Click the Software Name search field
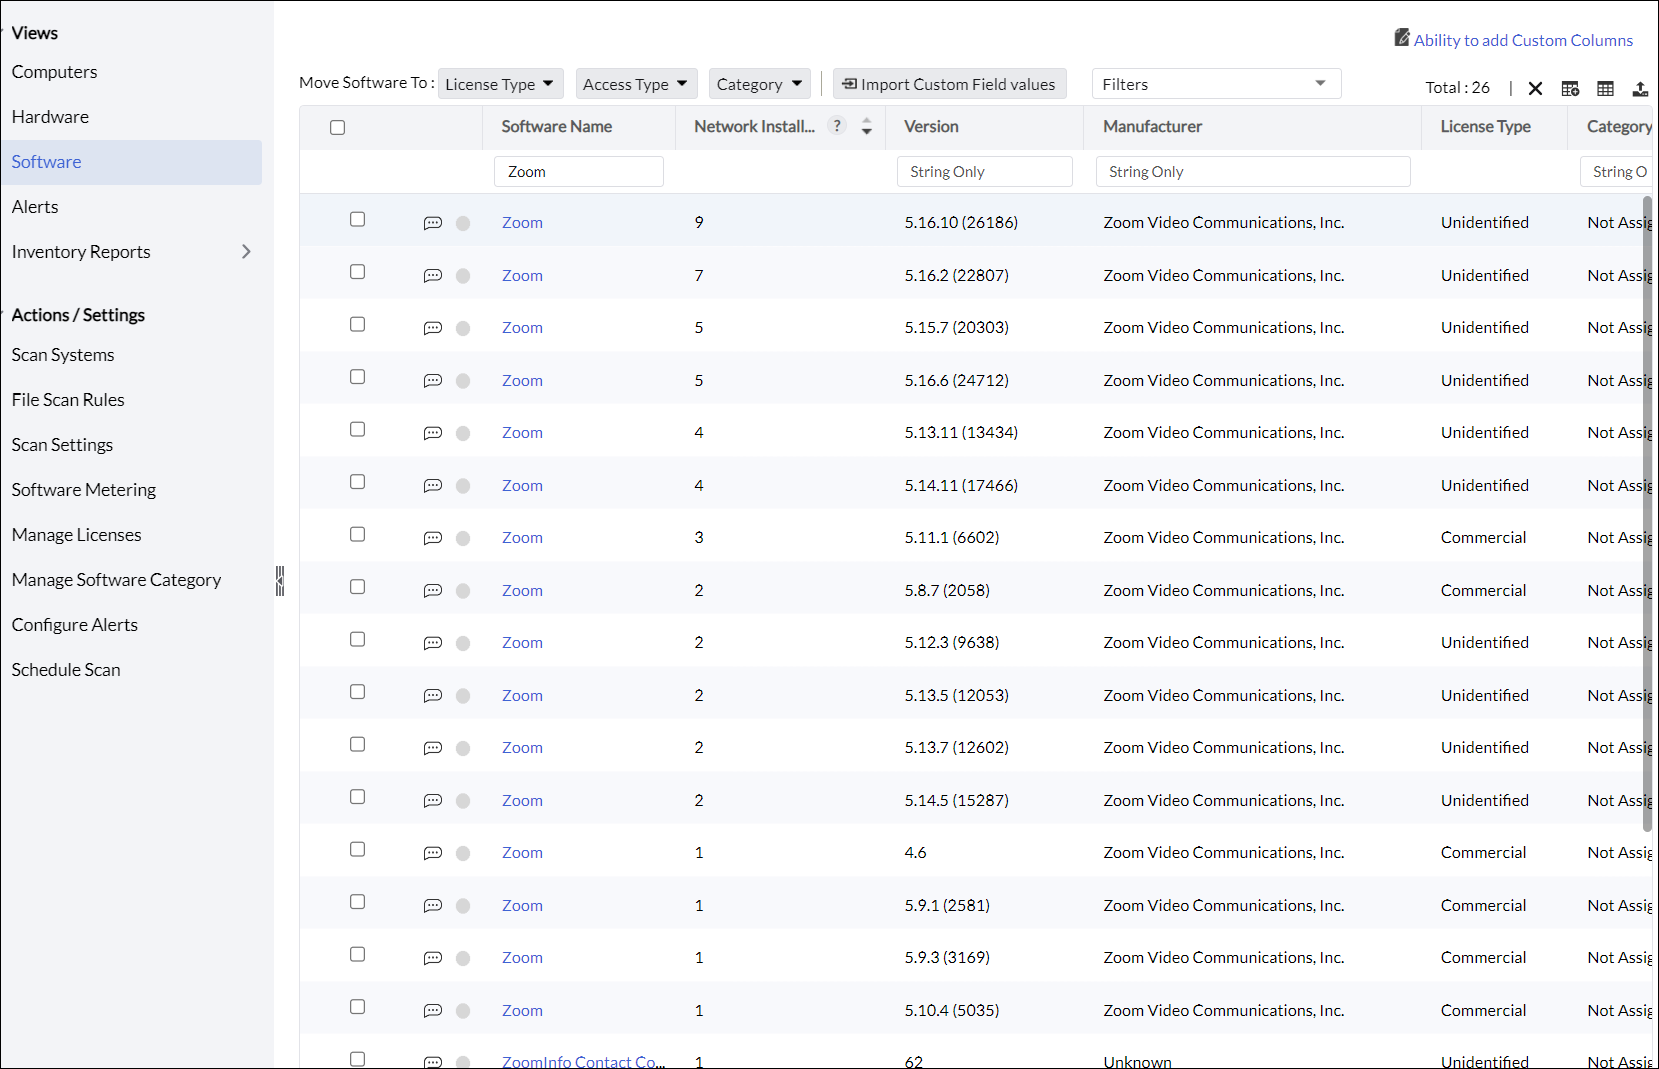This screenshot has width=1659, height=1069. (x=578, y=172)
